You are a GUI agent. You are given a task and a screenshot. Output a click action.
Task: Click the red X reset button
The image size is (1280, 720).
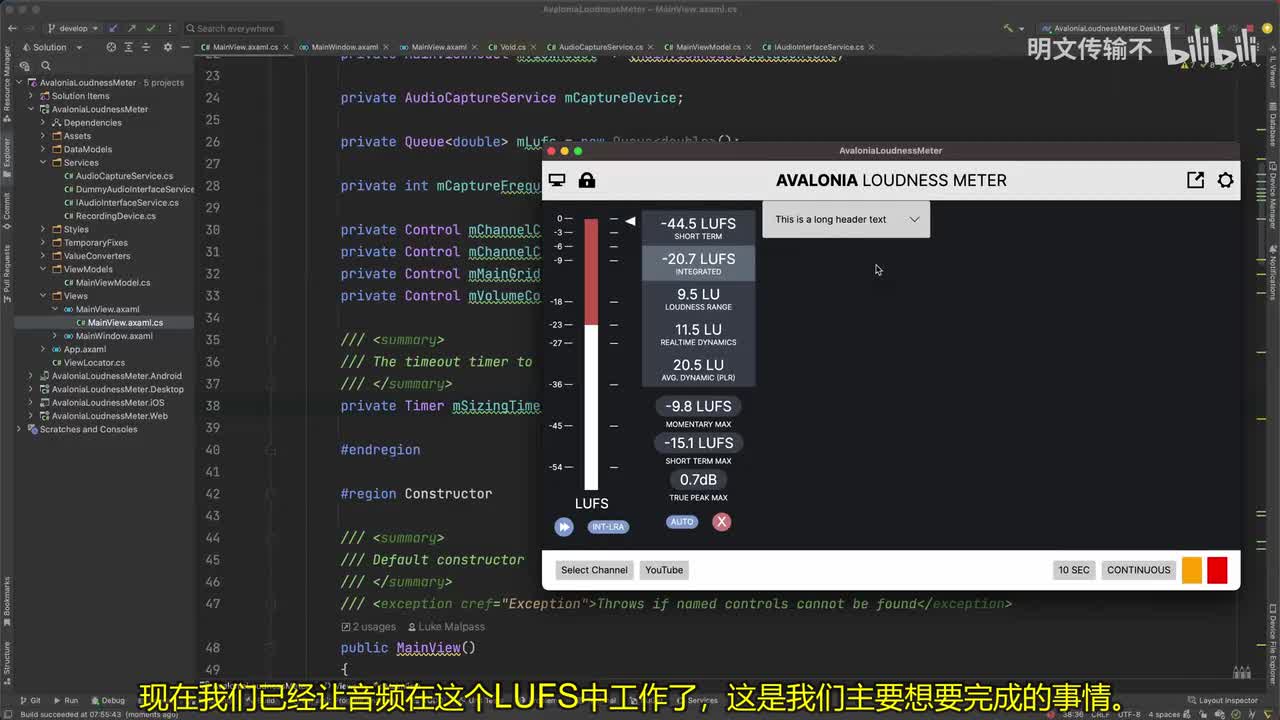[x=721, y=522]
